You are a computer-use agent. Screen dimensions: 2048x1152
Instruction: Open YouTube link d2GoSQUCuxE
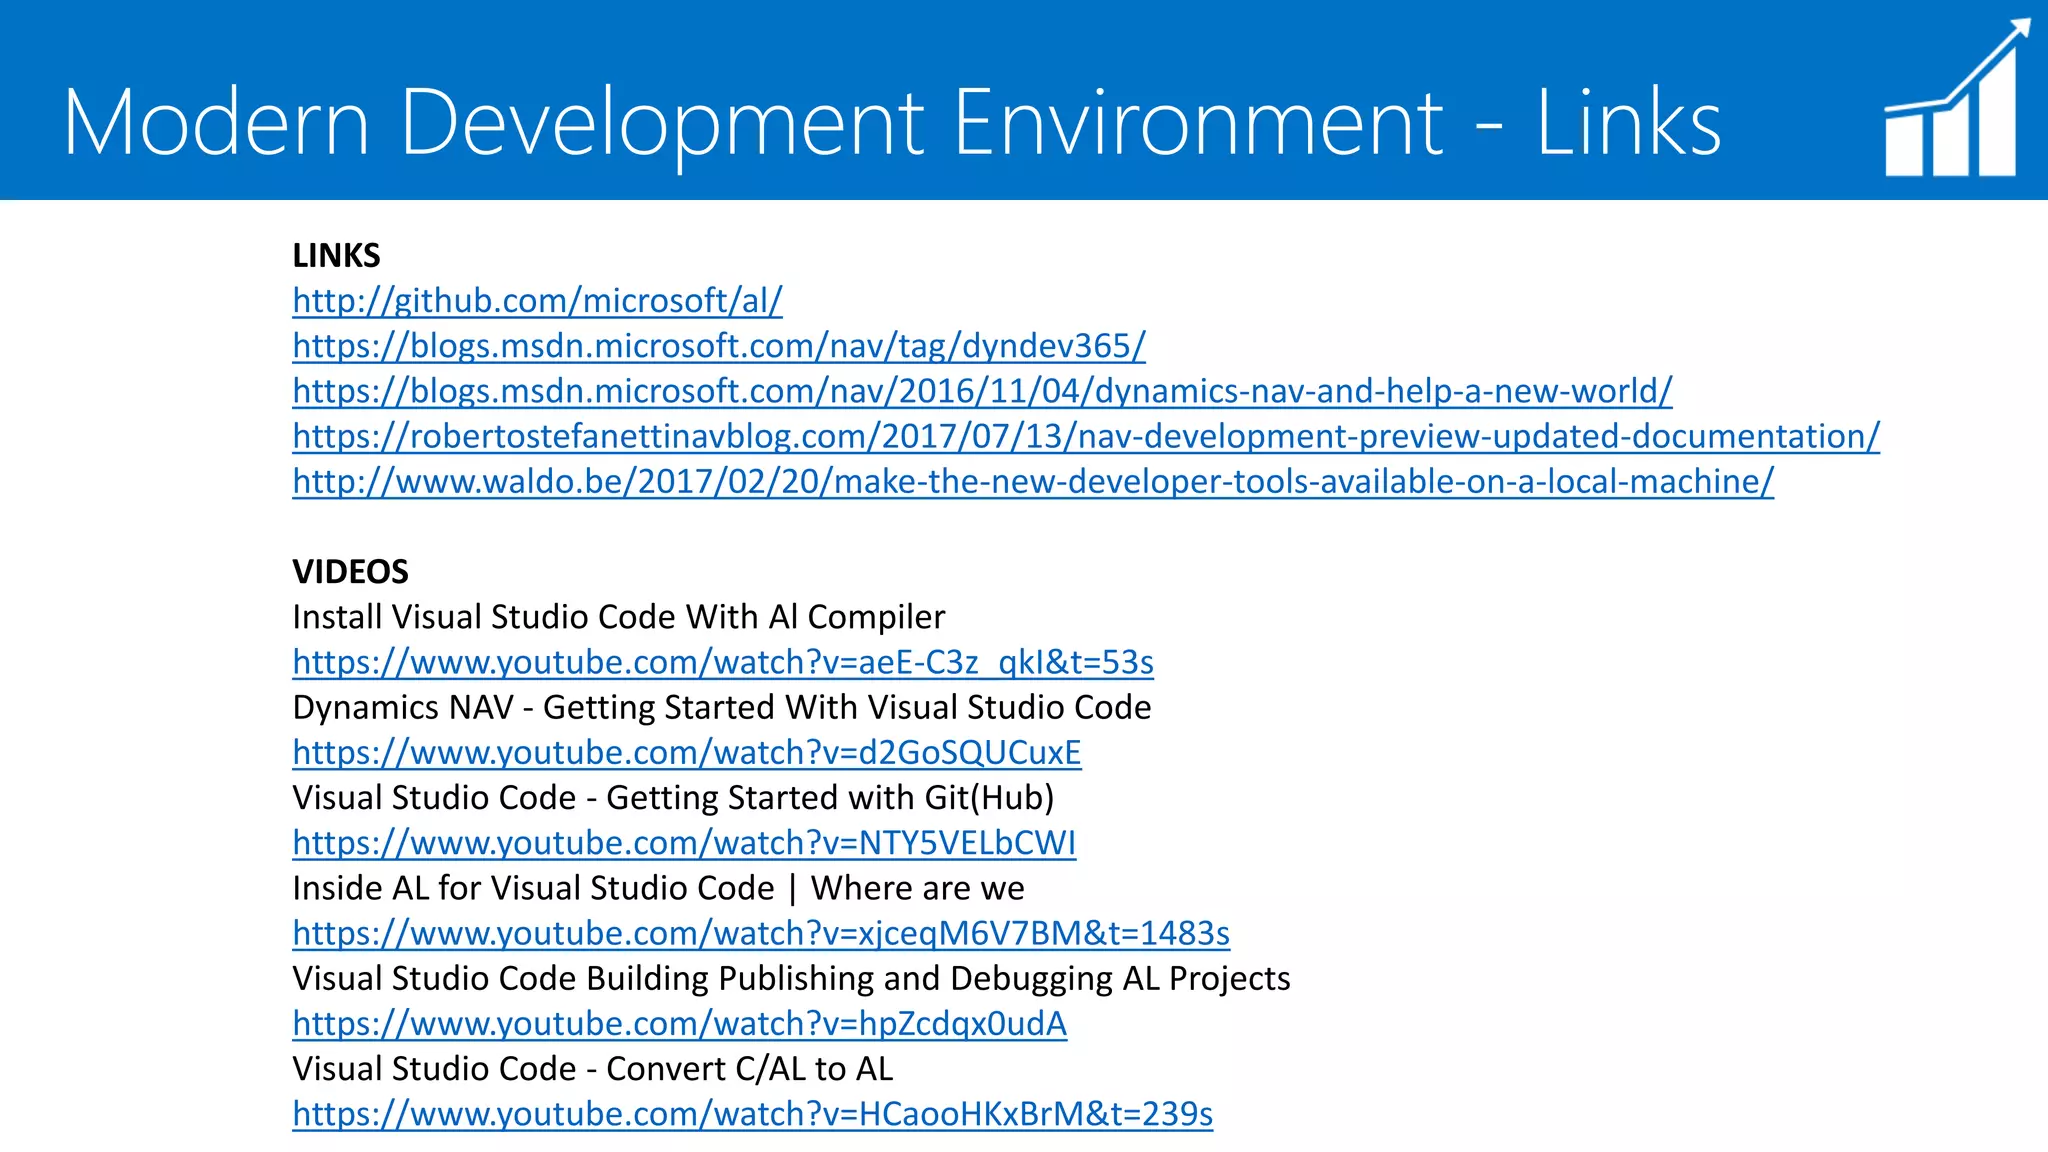click(687, 752)
